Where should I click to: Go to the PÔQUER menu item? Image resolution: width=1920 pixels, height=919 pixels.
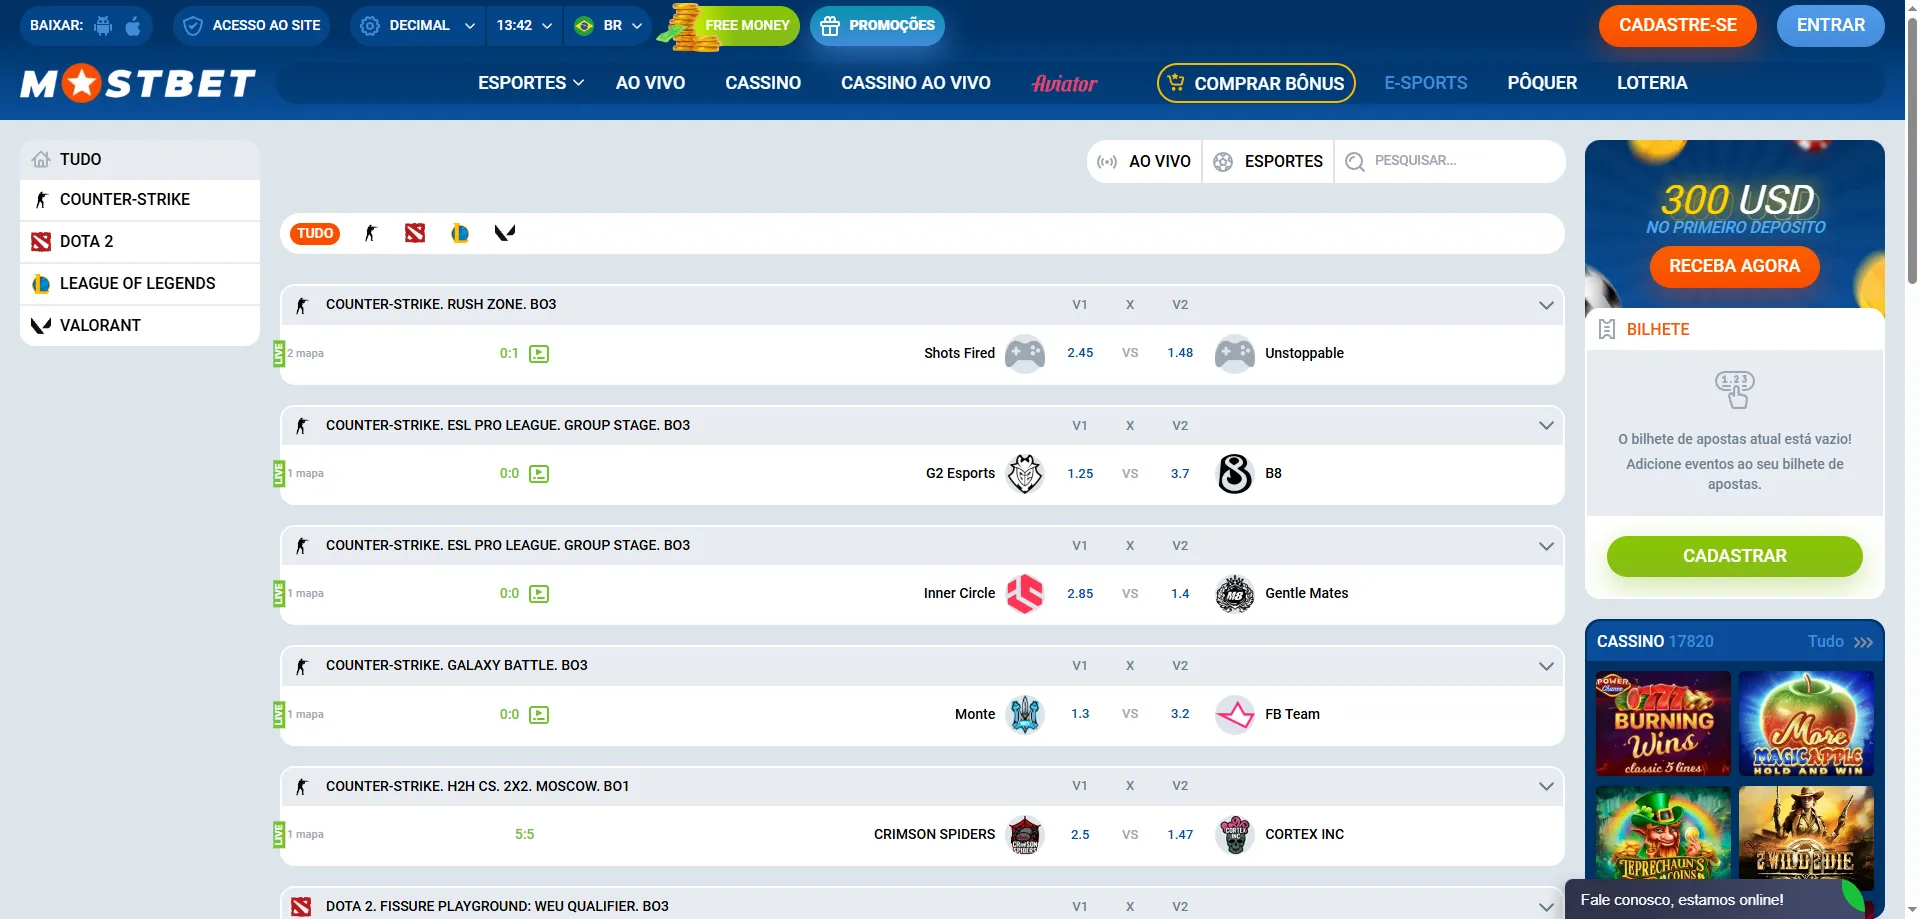[1542, 83]
